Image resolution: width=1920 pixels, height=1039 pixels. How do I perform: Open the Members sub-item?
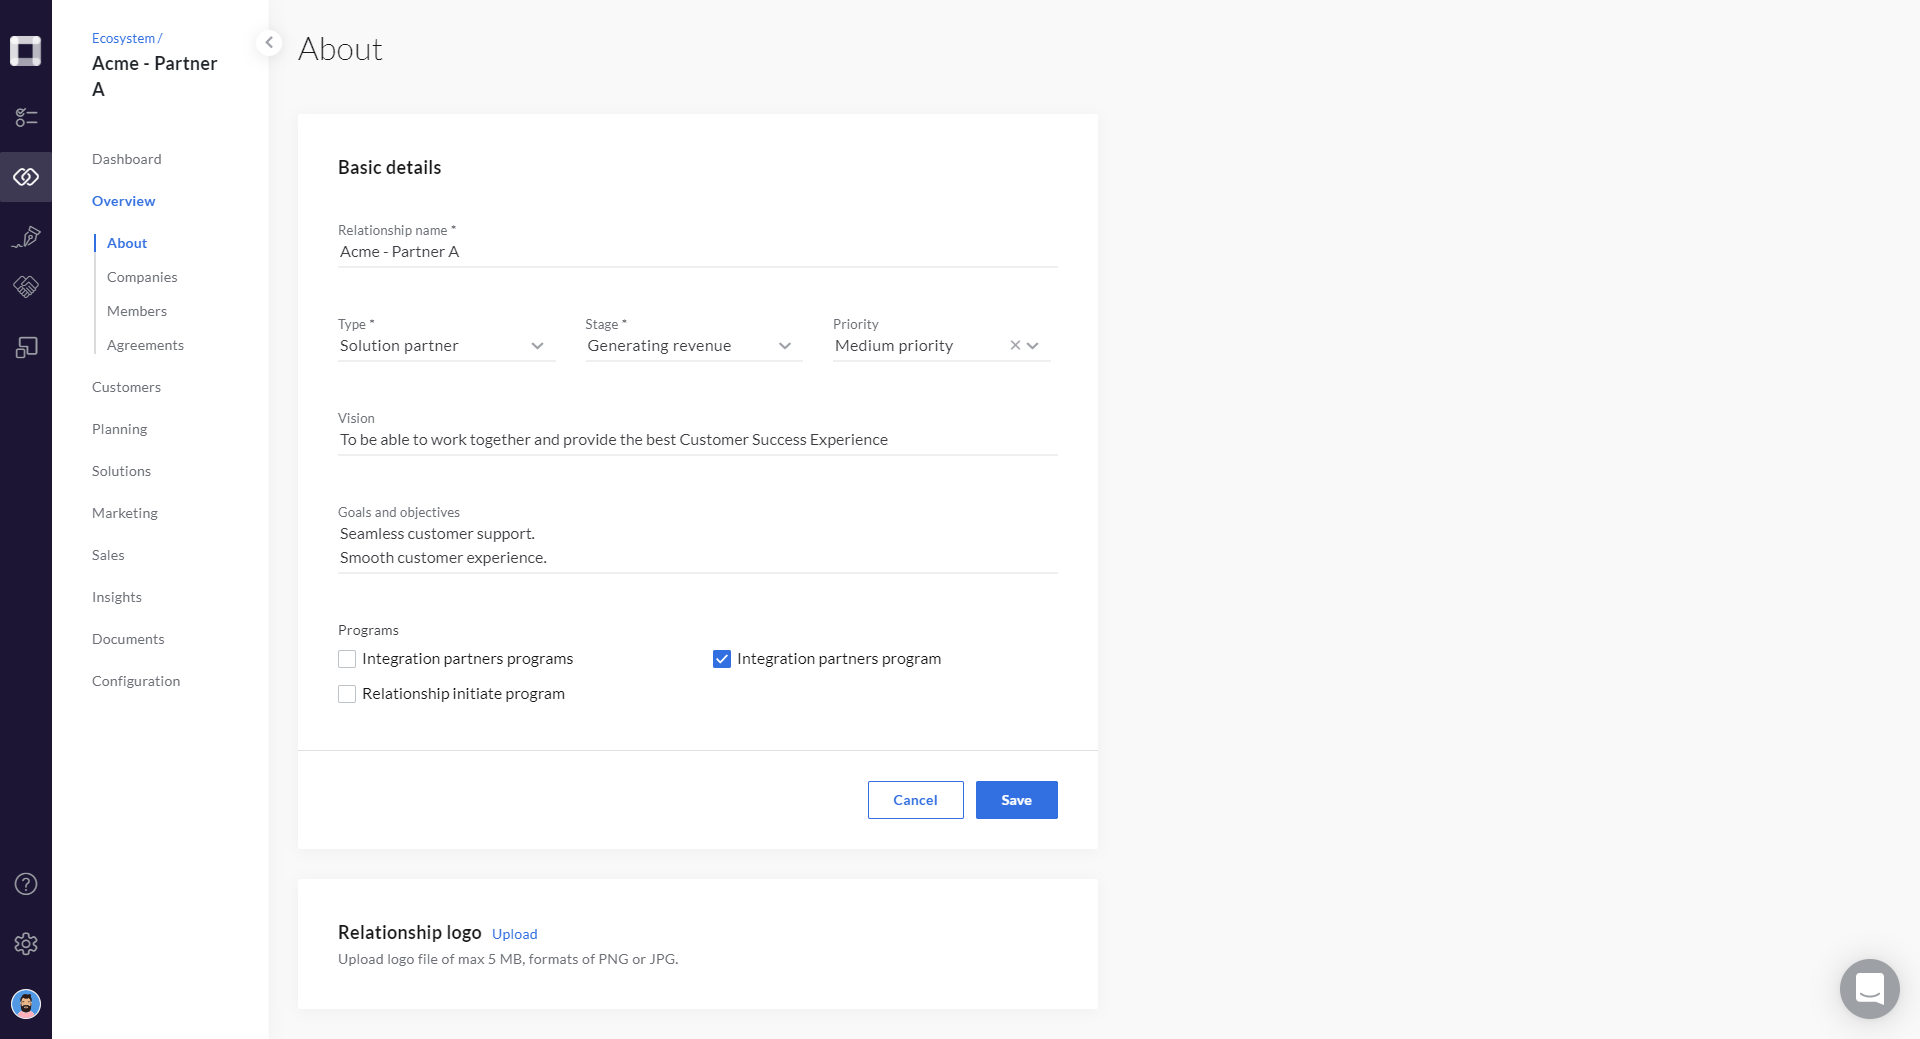point(137,311)
